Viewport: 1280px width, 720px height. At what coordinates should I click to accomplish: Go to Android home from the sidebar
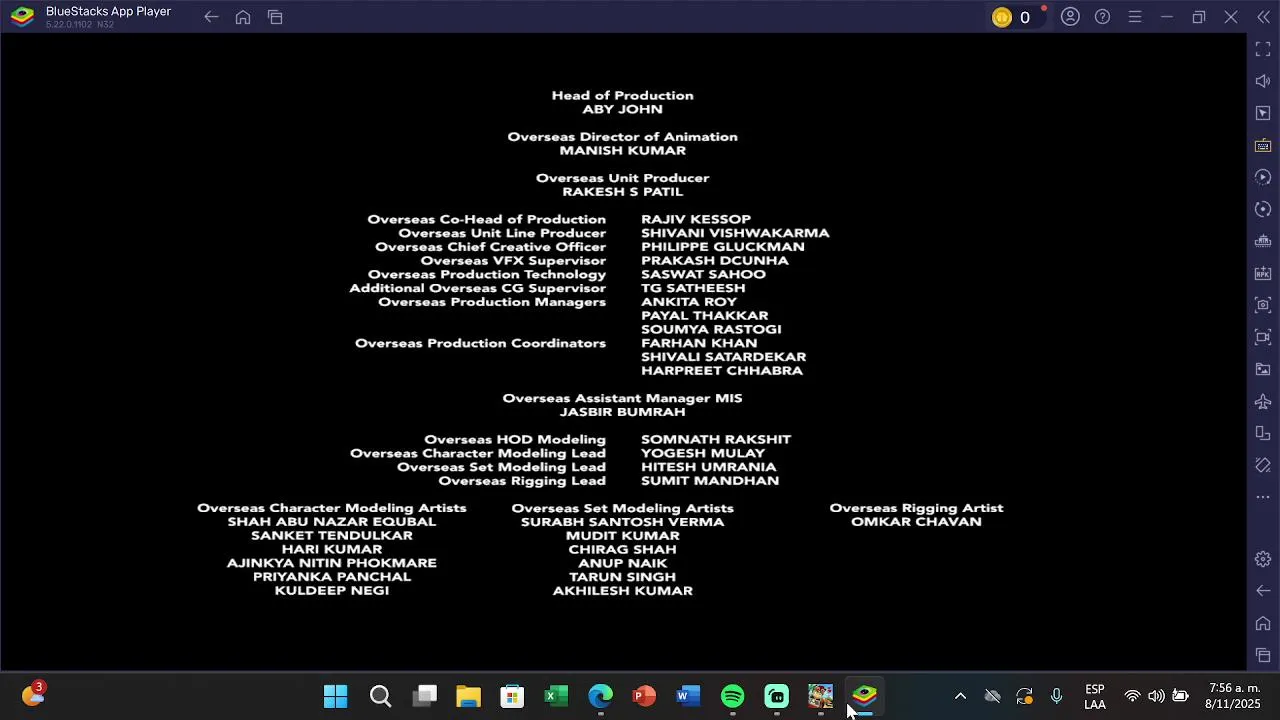pos(1263,623)
